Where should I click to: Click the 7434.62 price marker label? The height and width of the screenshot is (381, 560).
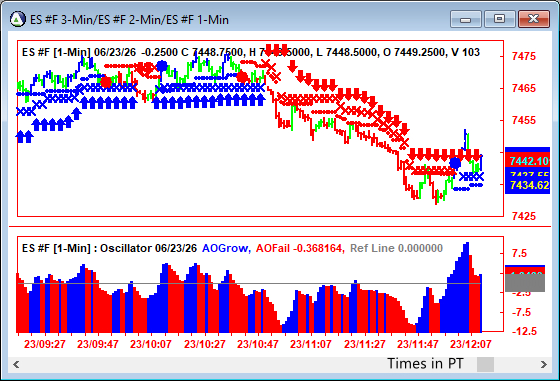[528, 185]
